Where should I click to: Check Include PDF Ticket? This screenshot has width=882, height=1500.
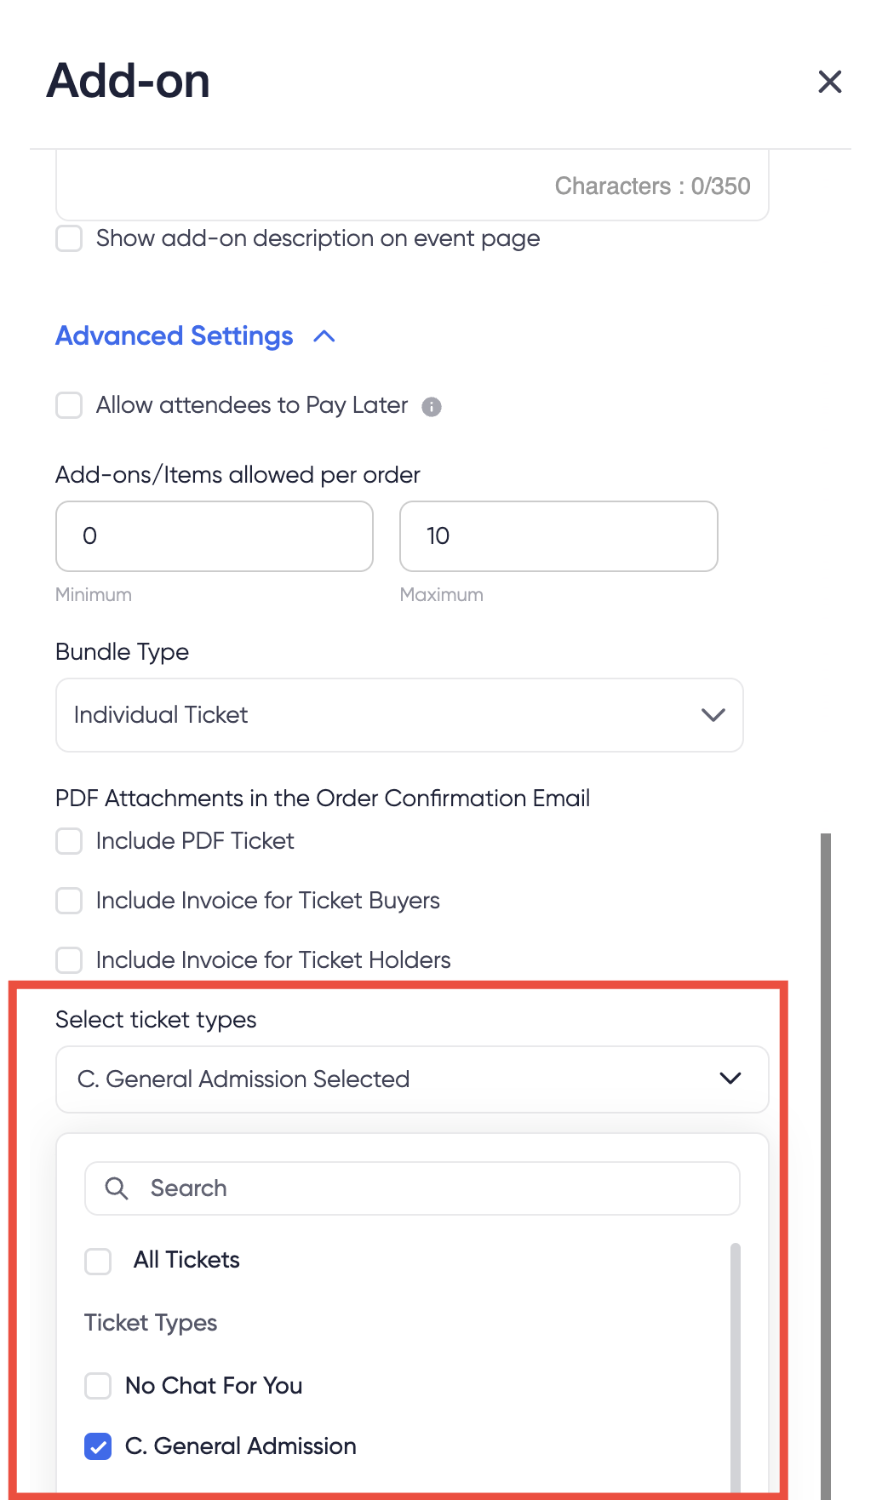(x=69, y=841)
